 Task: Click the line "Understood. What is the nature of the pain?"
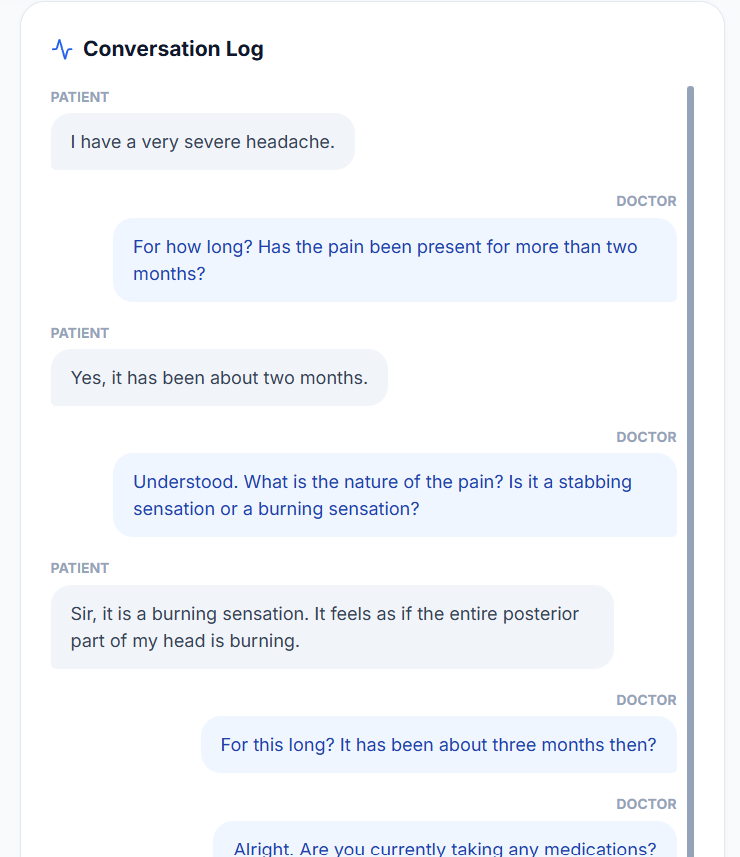382,482
